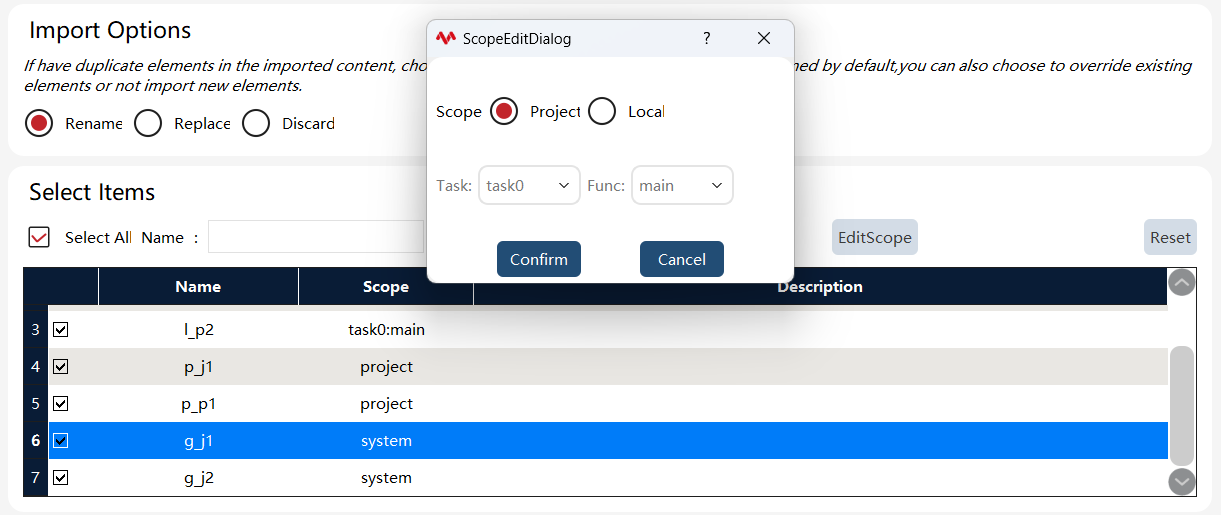Viewport: 1221px width, 515px height.
Task: Click the table vertical scrollbar thumb
Action: coord(1182,405)
